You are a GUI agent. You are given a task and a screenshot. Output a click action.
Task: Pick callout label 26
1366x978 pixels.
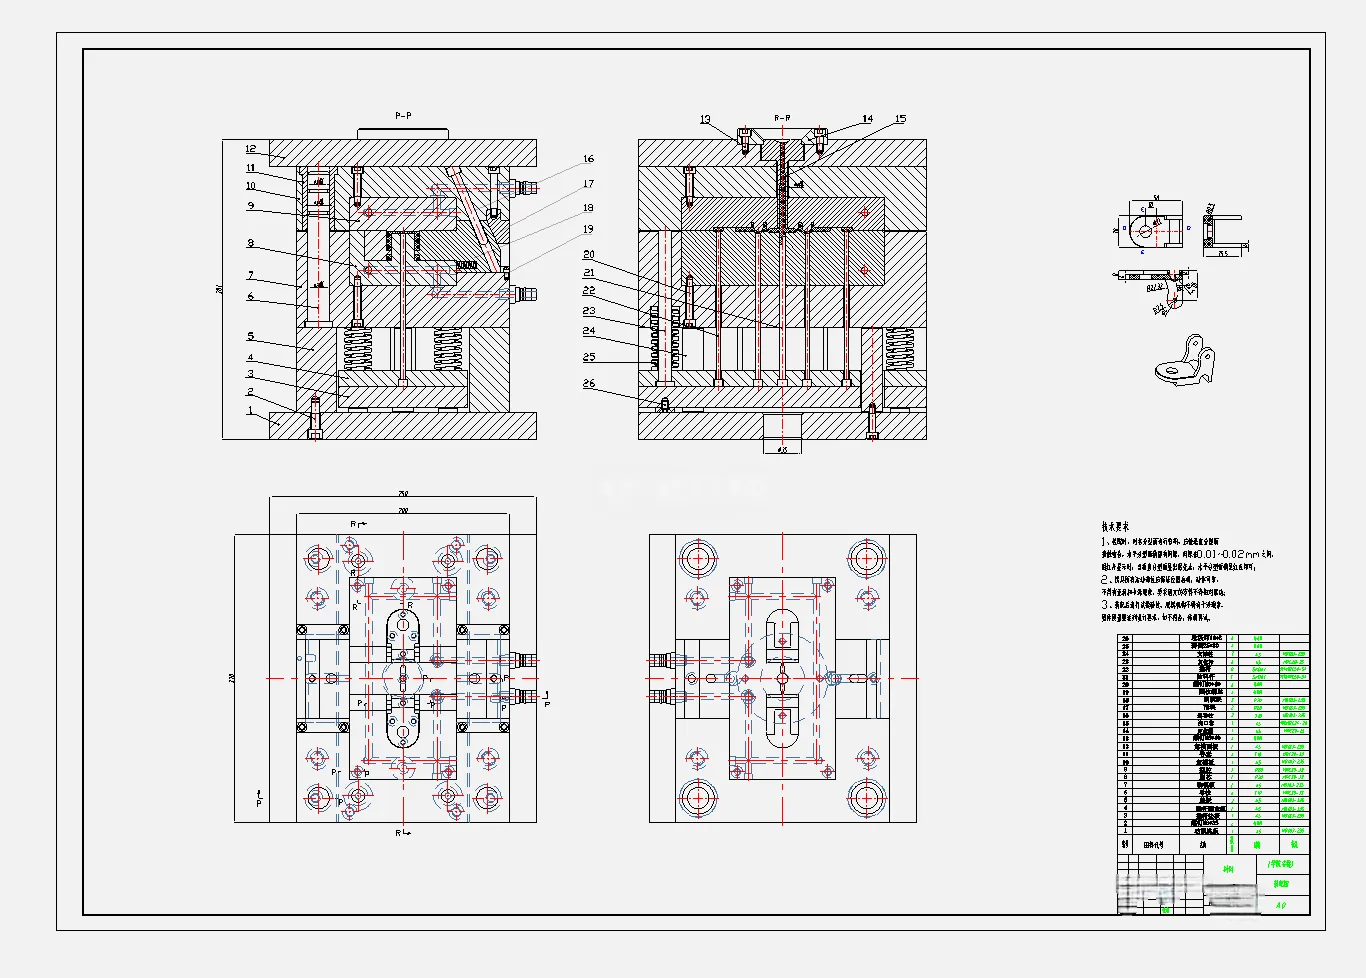[x=589, y=383]
